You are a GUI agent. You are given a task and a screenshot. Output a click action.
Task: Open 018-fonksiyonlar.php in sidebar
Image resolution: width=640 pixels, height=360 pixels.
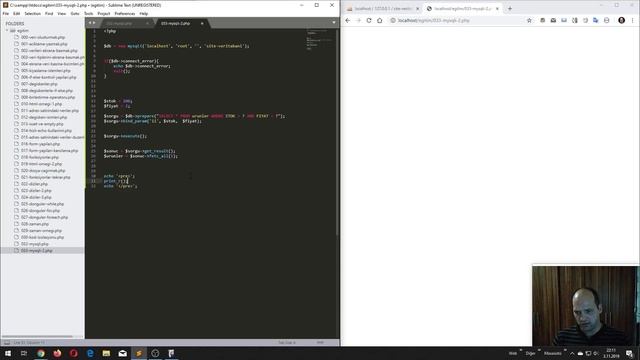click(x=40, y=157)
